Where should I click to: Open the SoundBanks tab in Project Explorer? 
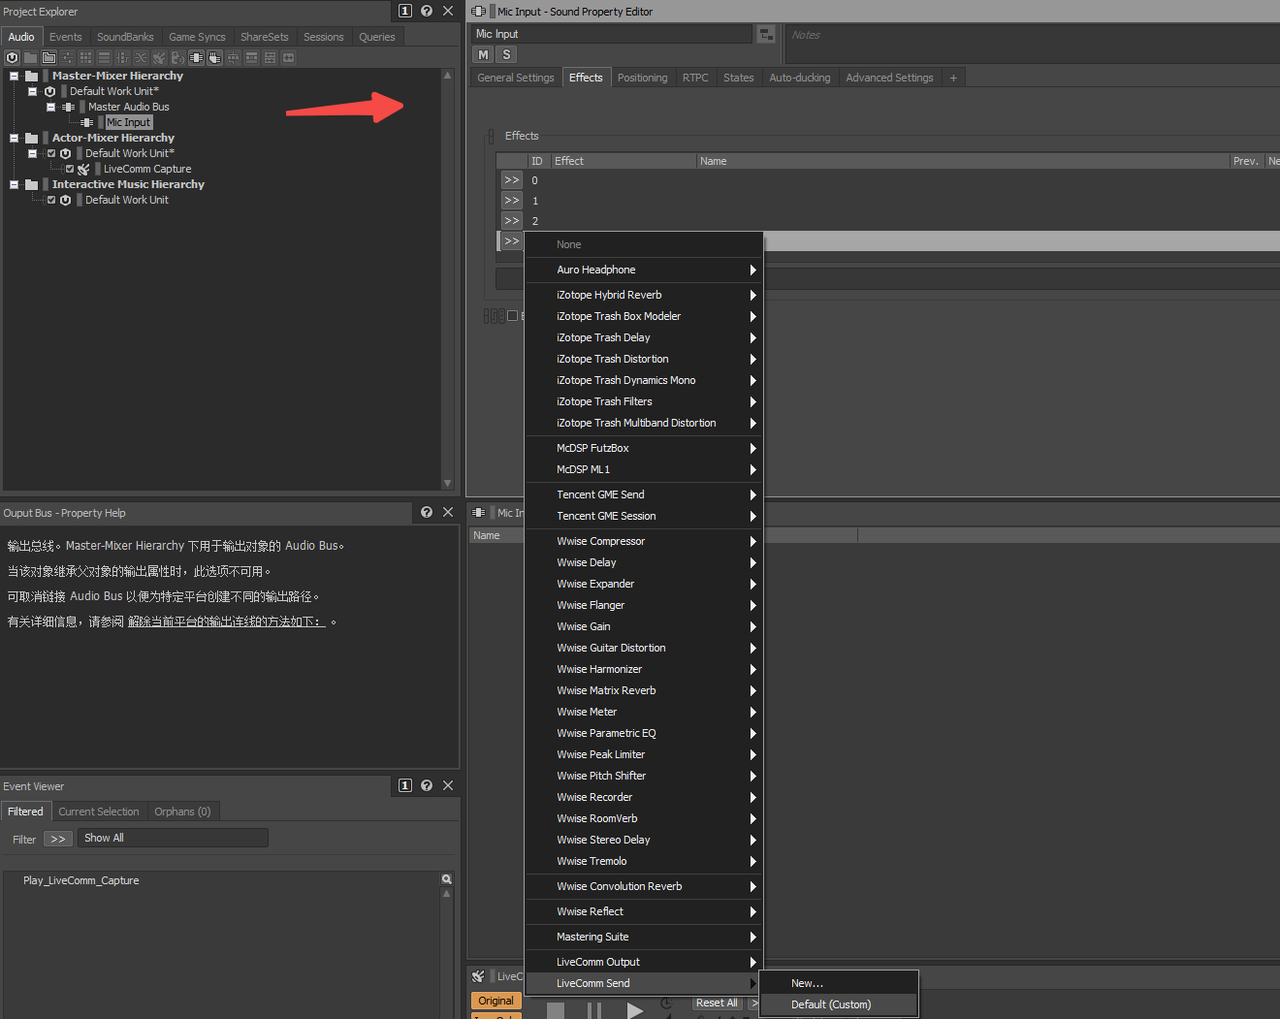click(125, 37)
